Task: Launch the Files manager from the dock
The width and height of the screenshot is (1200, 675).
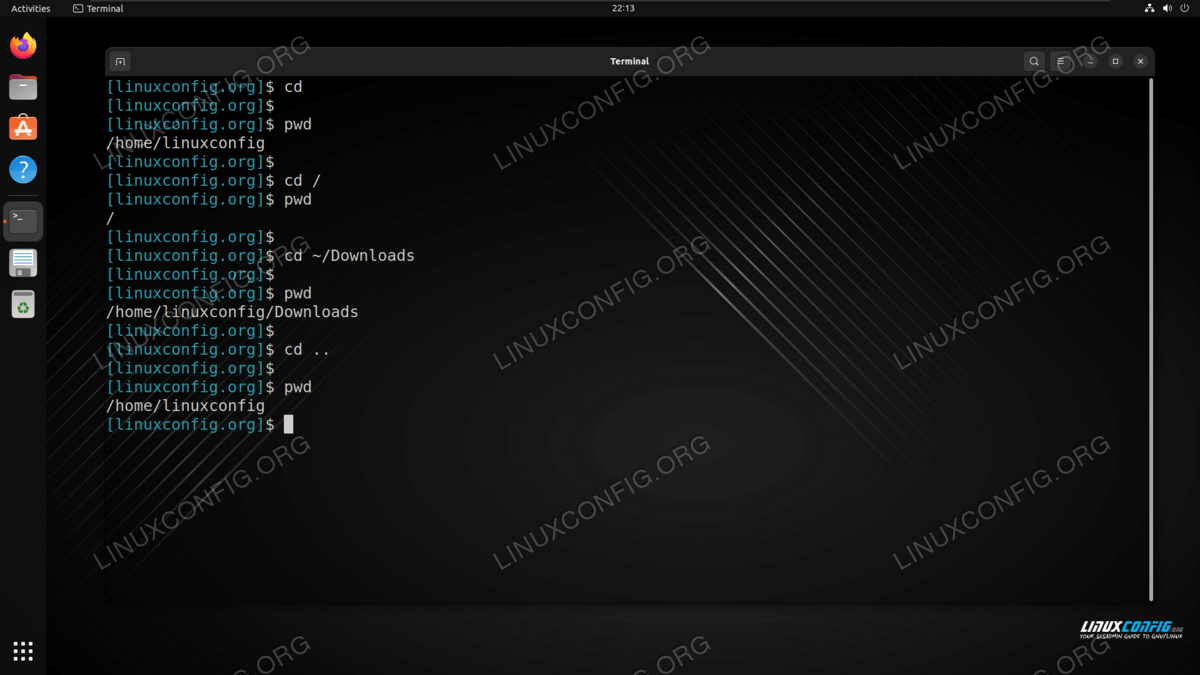Action: (x=23, y=87)
